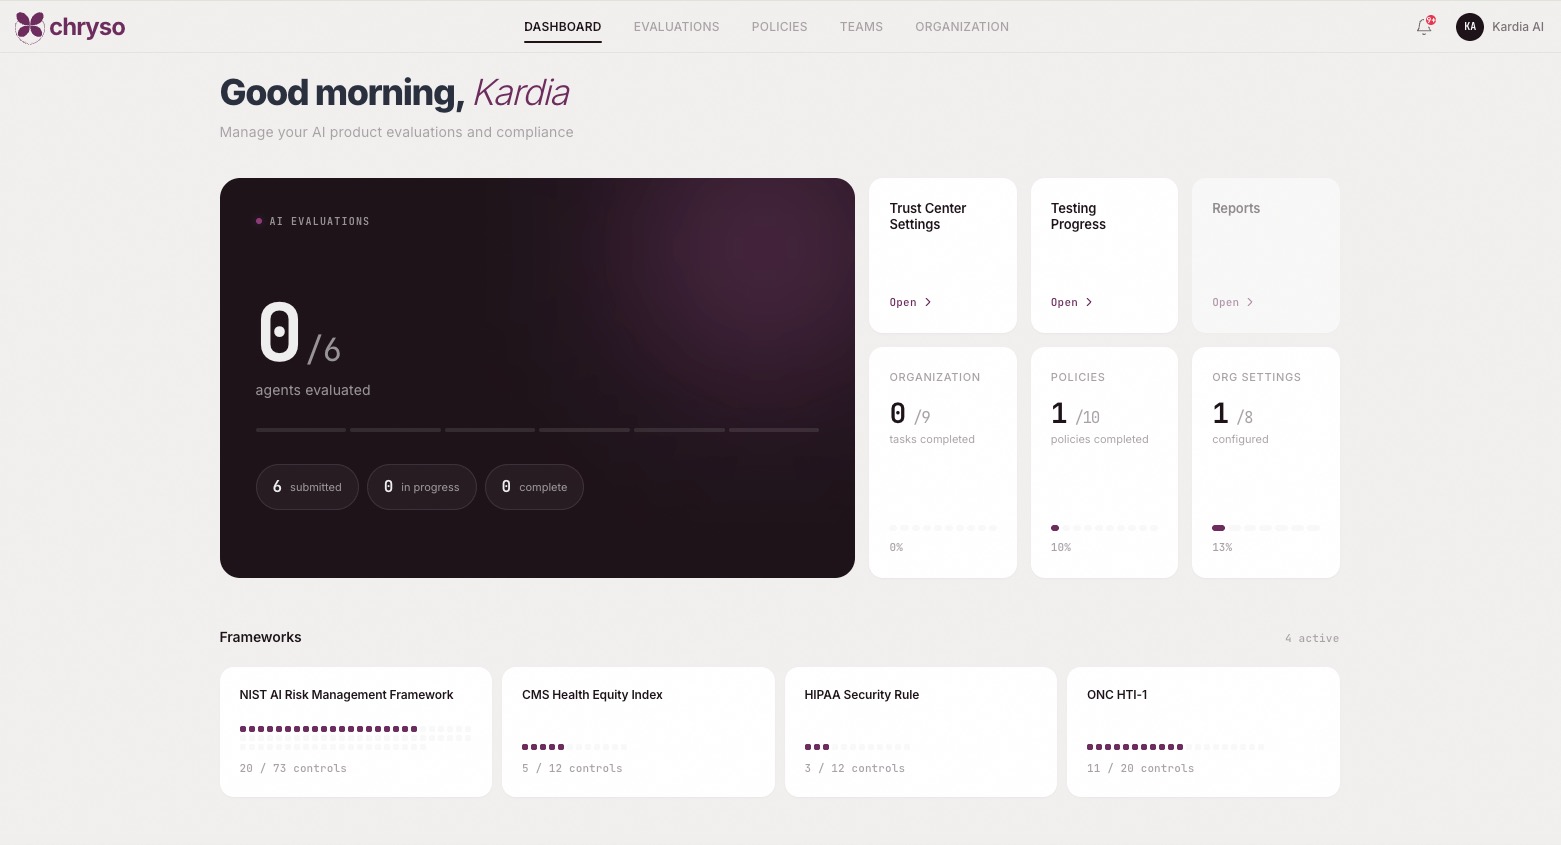Click chevron arrow in Trust Center Settings card
This screenshot has height=845, width=1561.
[x=928, y=302]
